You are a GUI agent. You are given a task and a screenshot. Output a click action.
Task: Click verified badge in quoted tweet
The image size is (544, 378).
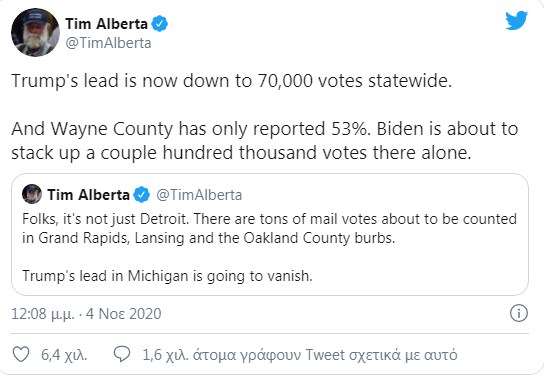coord(141,195)
